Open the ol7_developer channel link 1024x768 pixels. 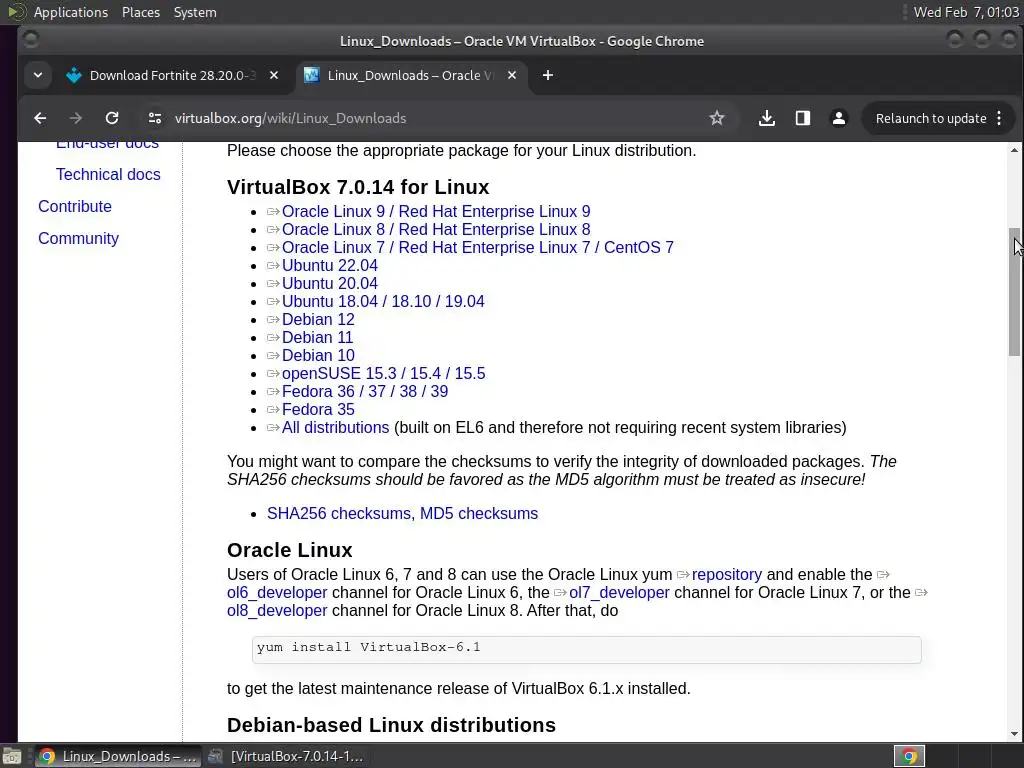click(619, 592)
